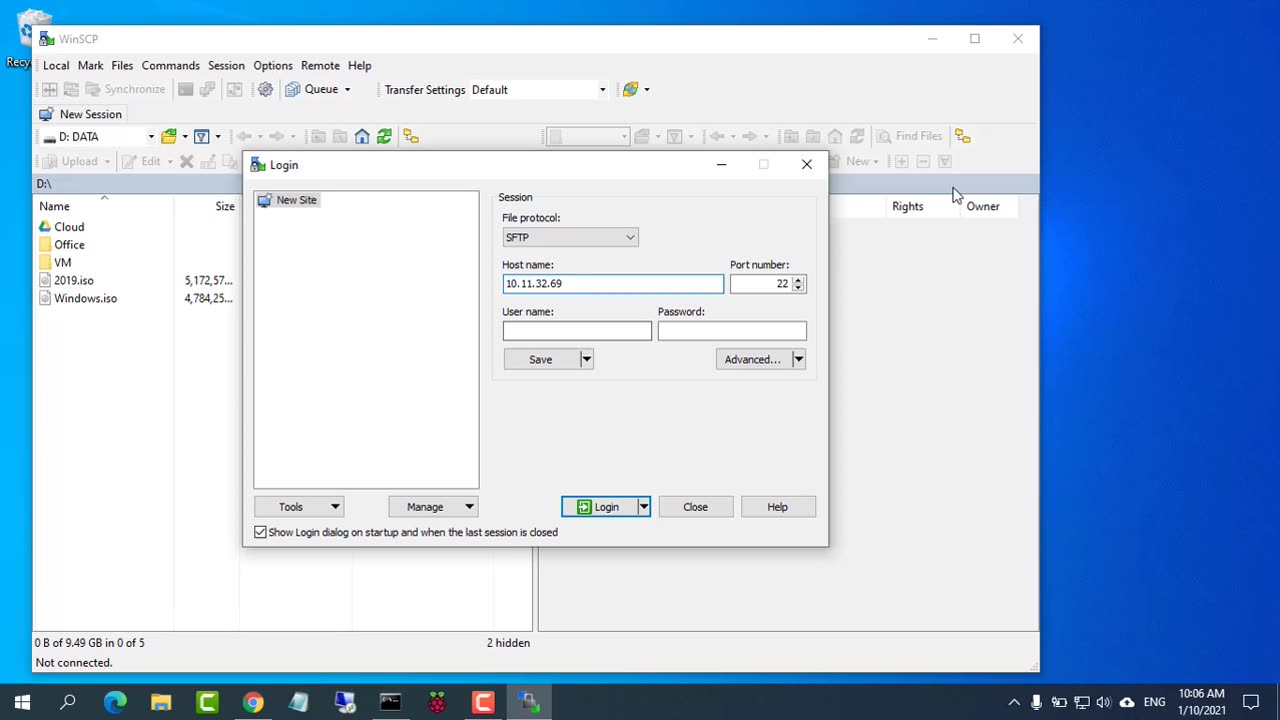Open the Files menu
The width and height of the screenshot is (1280, 720).
122,65
